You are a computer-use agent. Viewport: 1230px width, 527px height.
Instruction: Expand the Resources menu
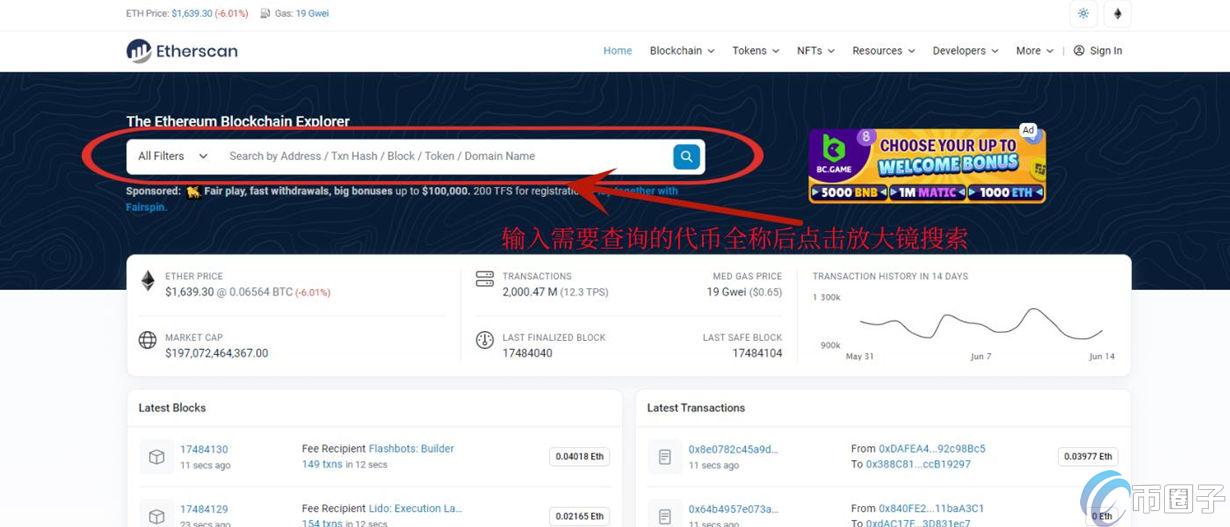(883, 51)
